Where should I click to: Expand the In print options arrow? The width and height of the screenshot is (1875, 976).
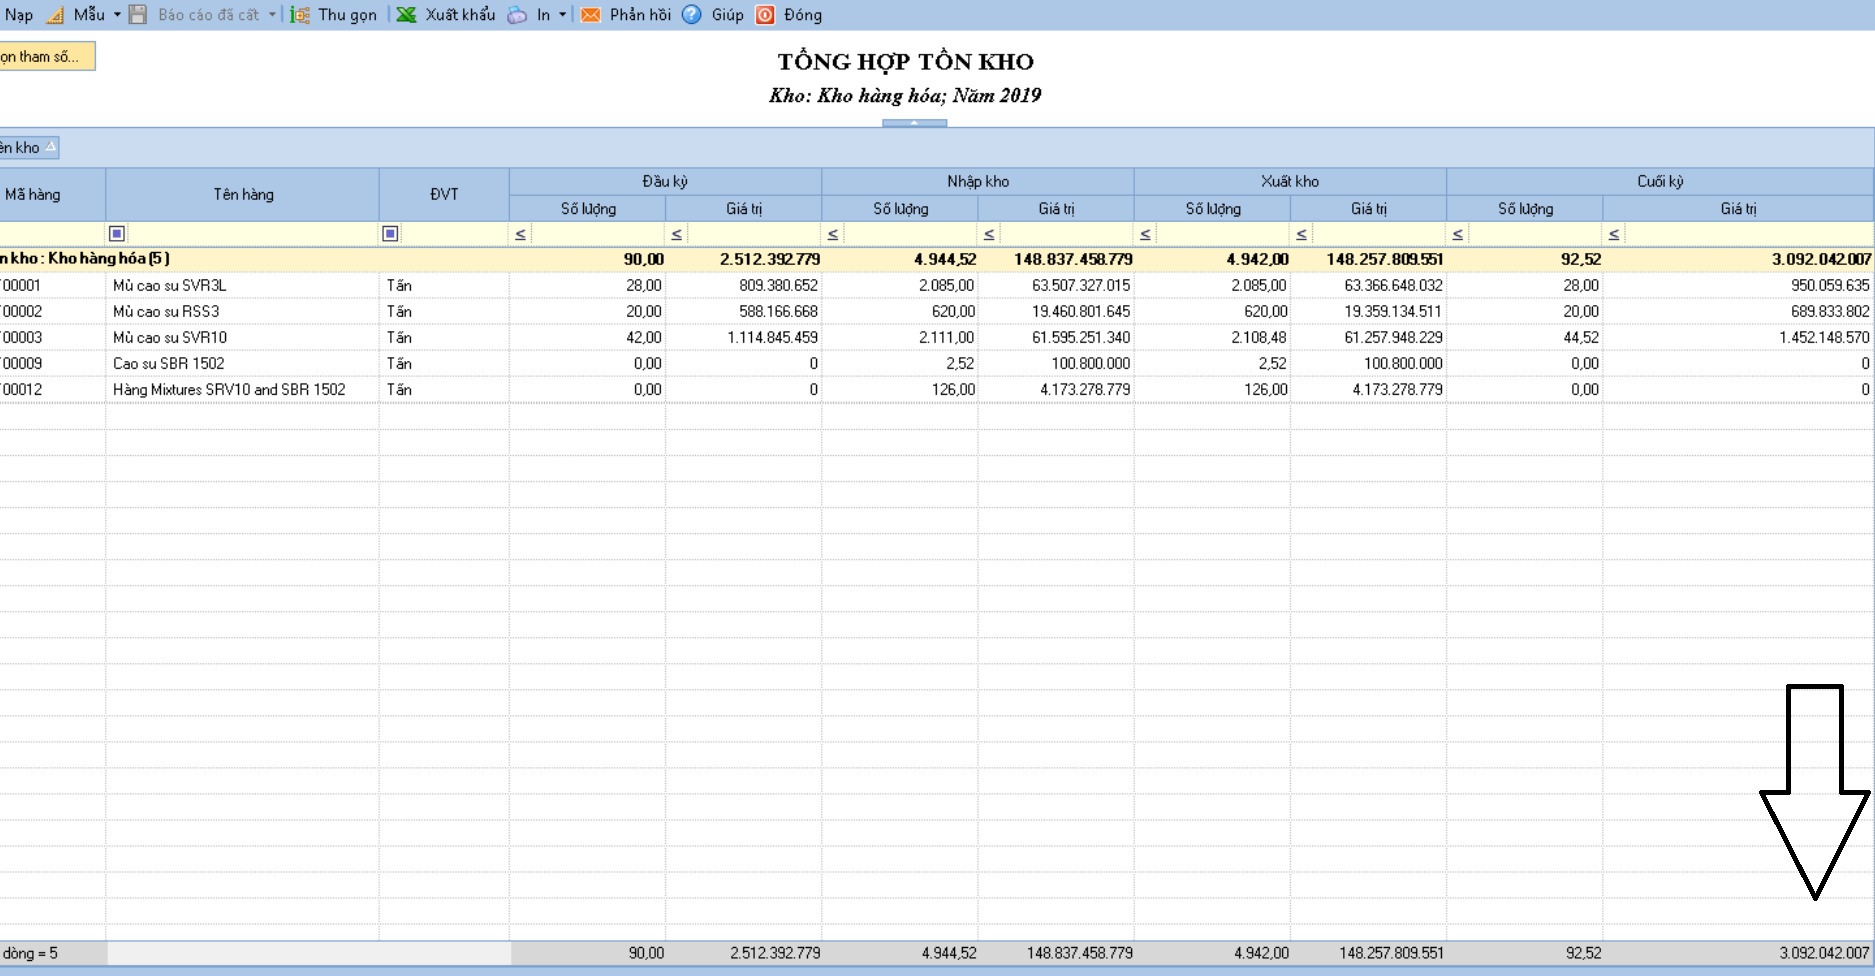[x=562, y=15]
